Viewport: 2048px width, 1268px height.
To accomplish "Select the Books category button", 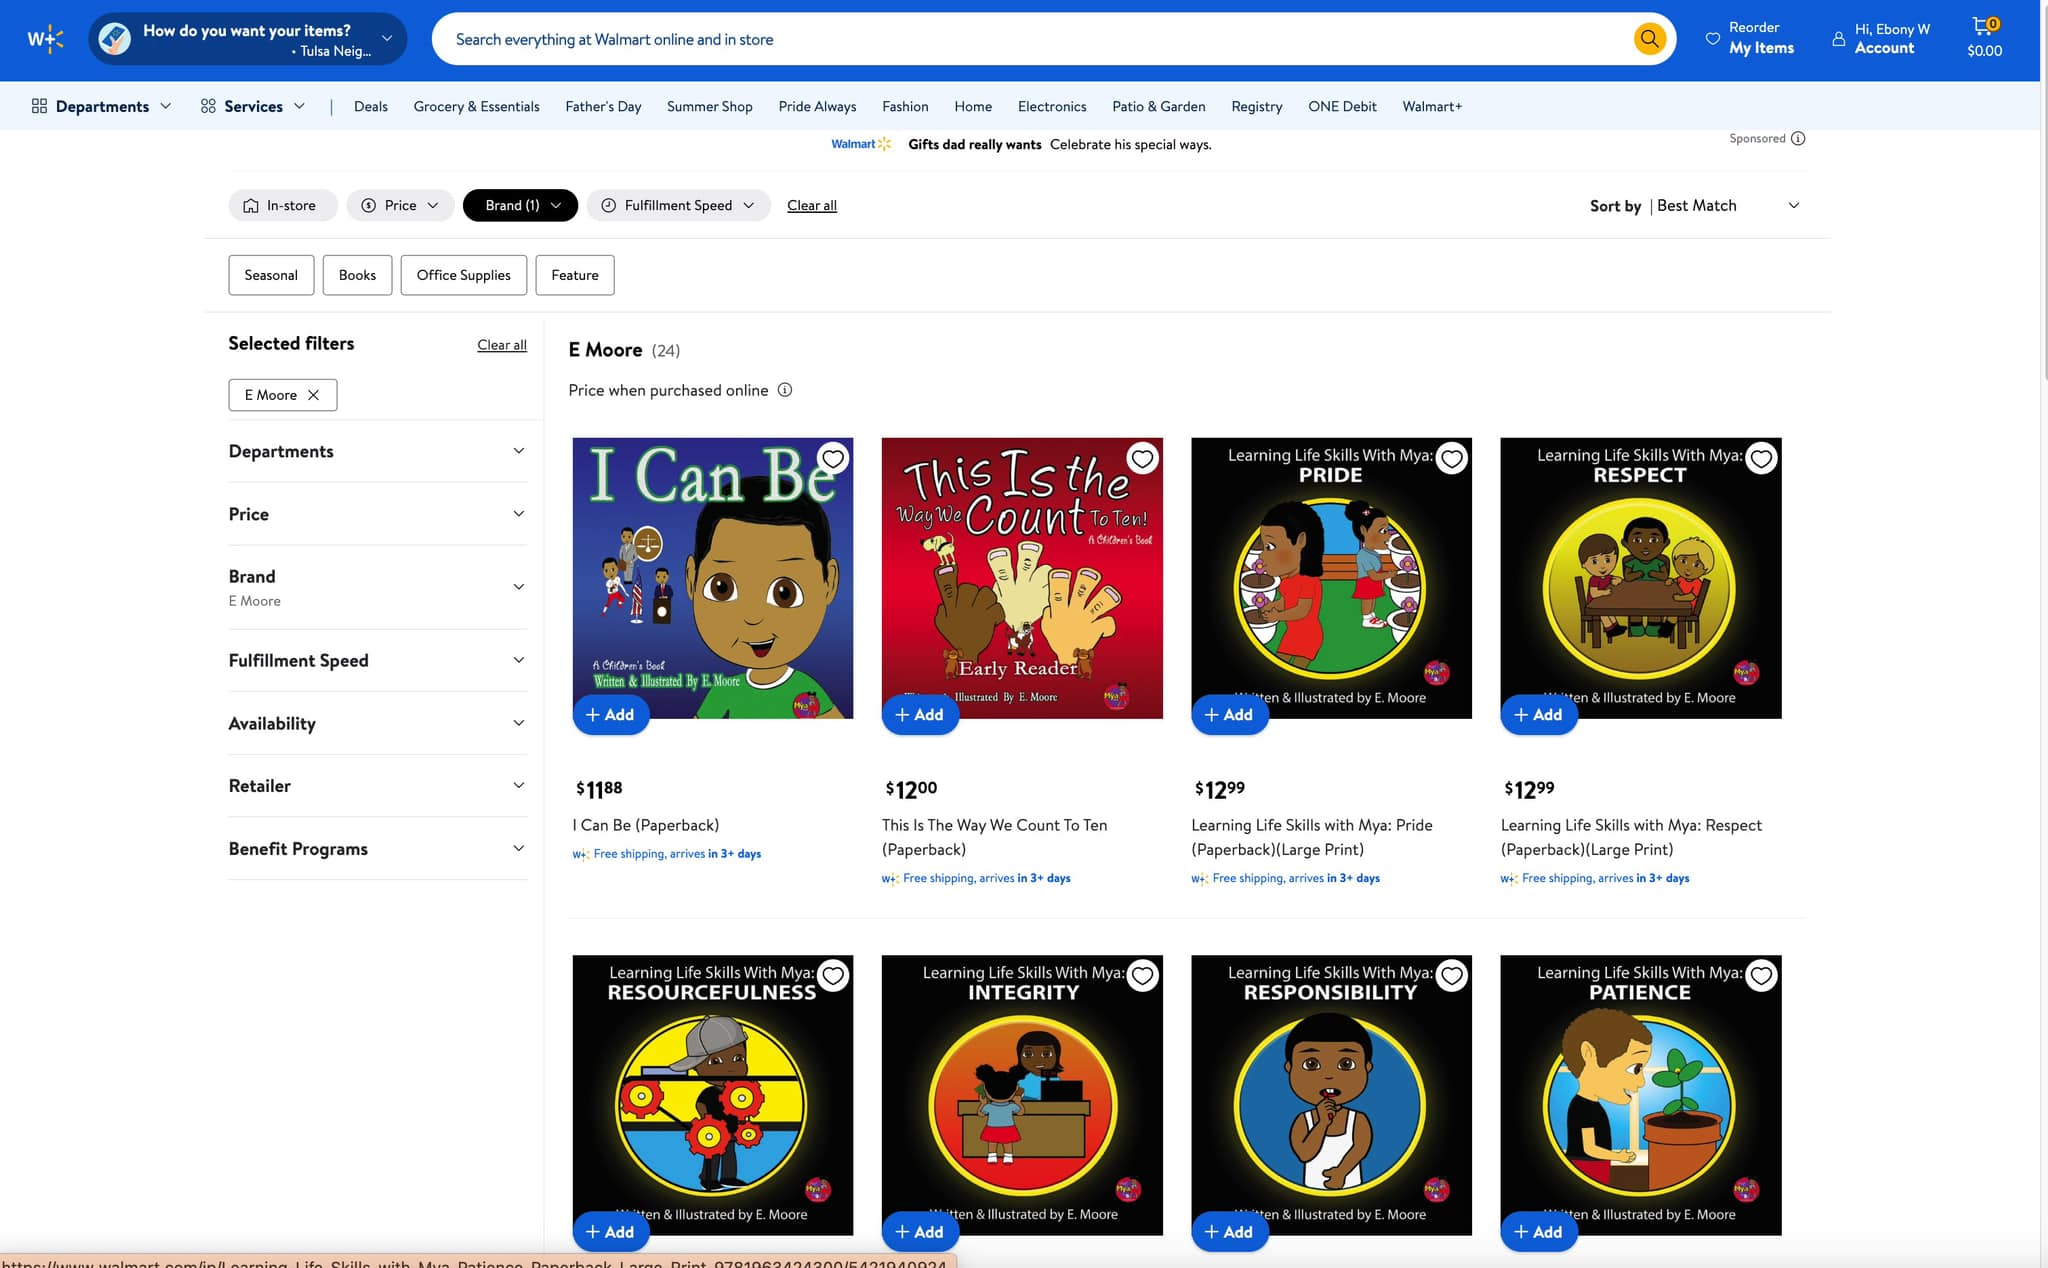I will point(357,275).
